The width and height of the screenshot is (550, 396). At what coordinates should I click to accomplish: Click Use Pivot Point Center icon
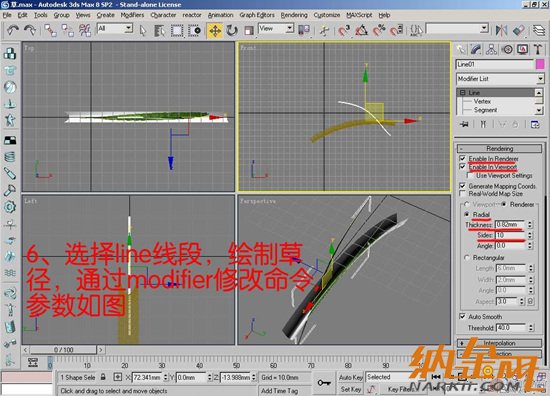(304, 31)
